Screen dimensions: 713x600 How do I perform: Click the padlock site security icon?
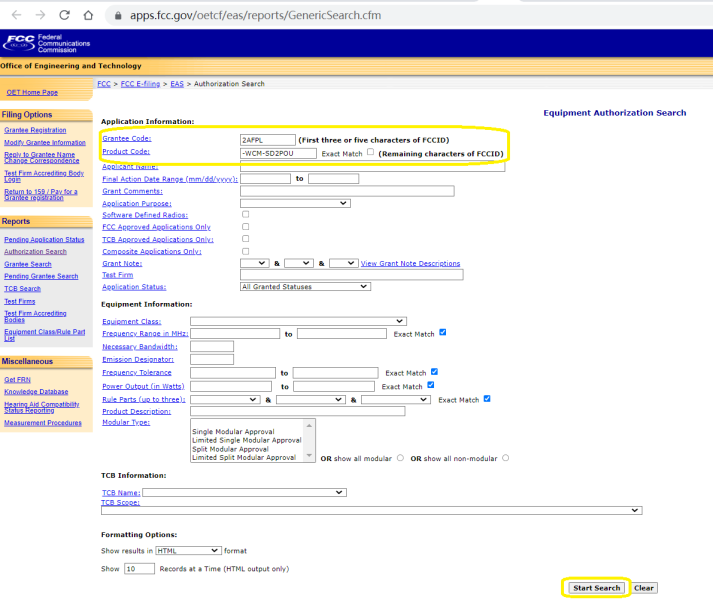118,15
